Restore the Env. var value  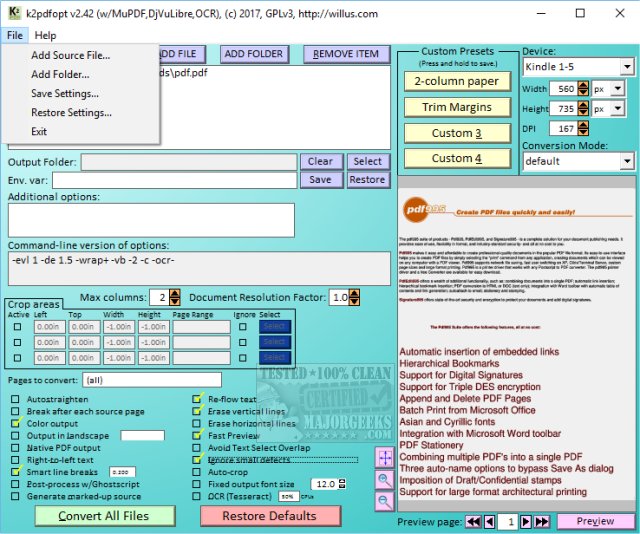pos(368,180)
